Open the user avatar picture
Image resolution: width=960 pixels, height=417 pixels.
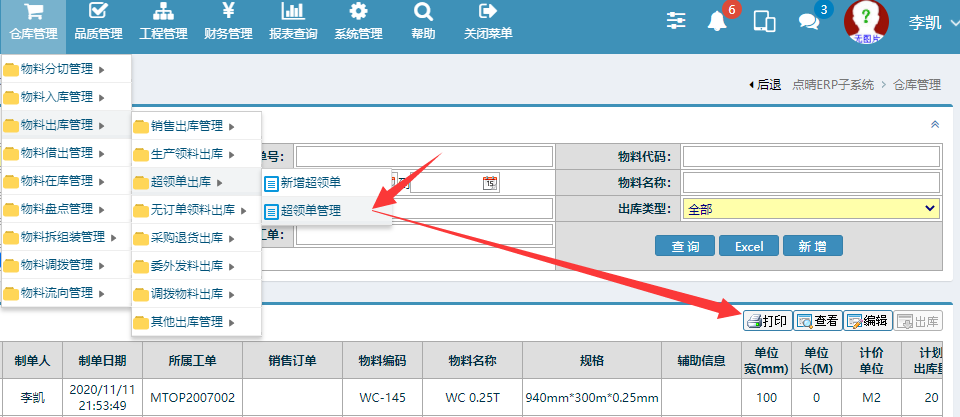tap(866, 22)
